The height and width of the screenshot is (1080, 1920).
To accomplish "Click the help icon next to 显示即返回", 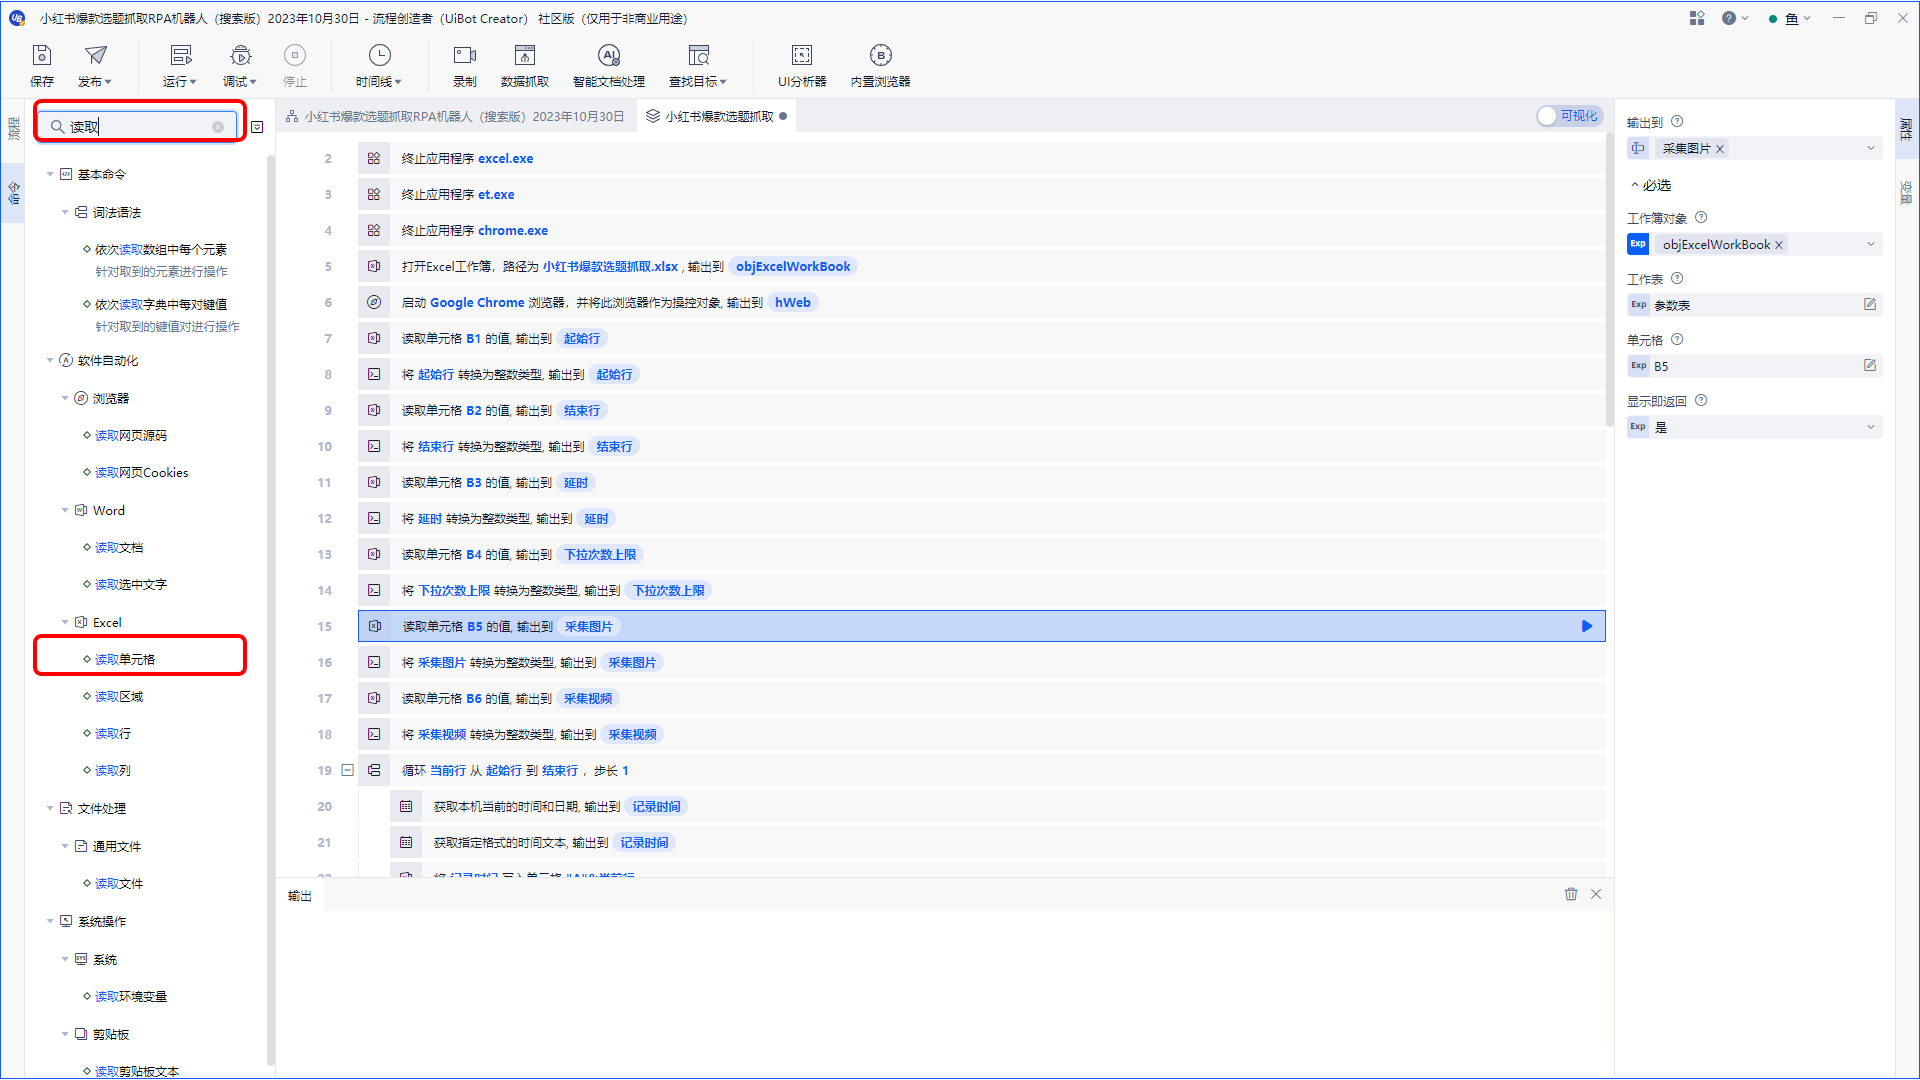I will 1701,400.
